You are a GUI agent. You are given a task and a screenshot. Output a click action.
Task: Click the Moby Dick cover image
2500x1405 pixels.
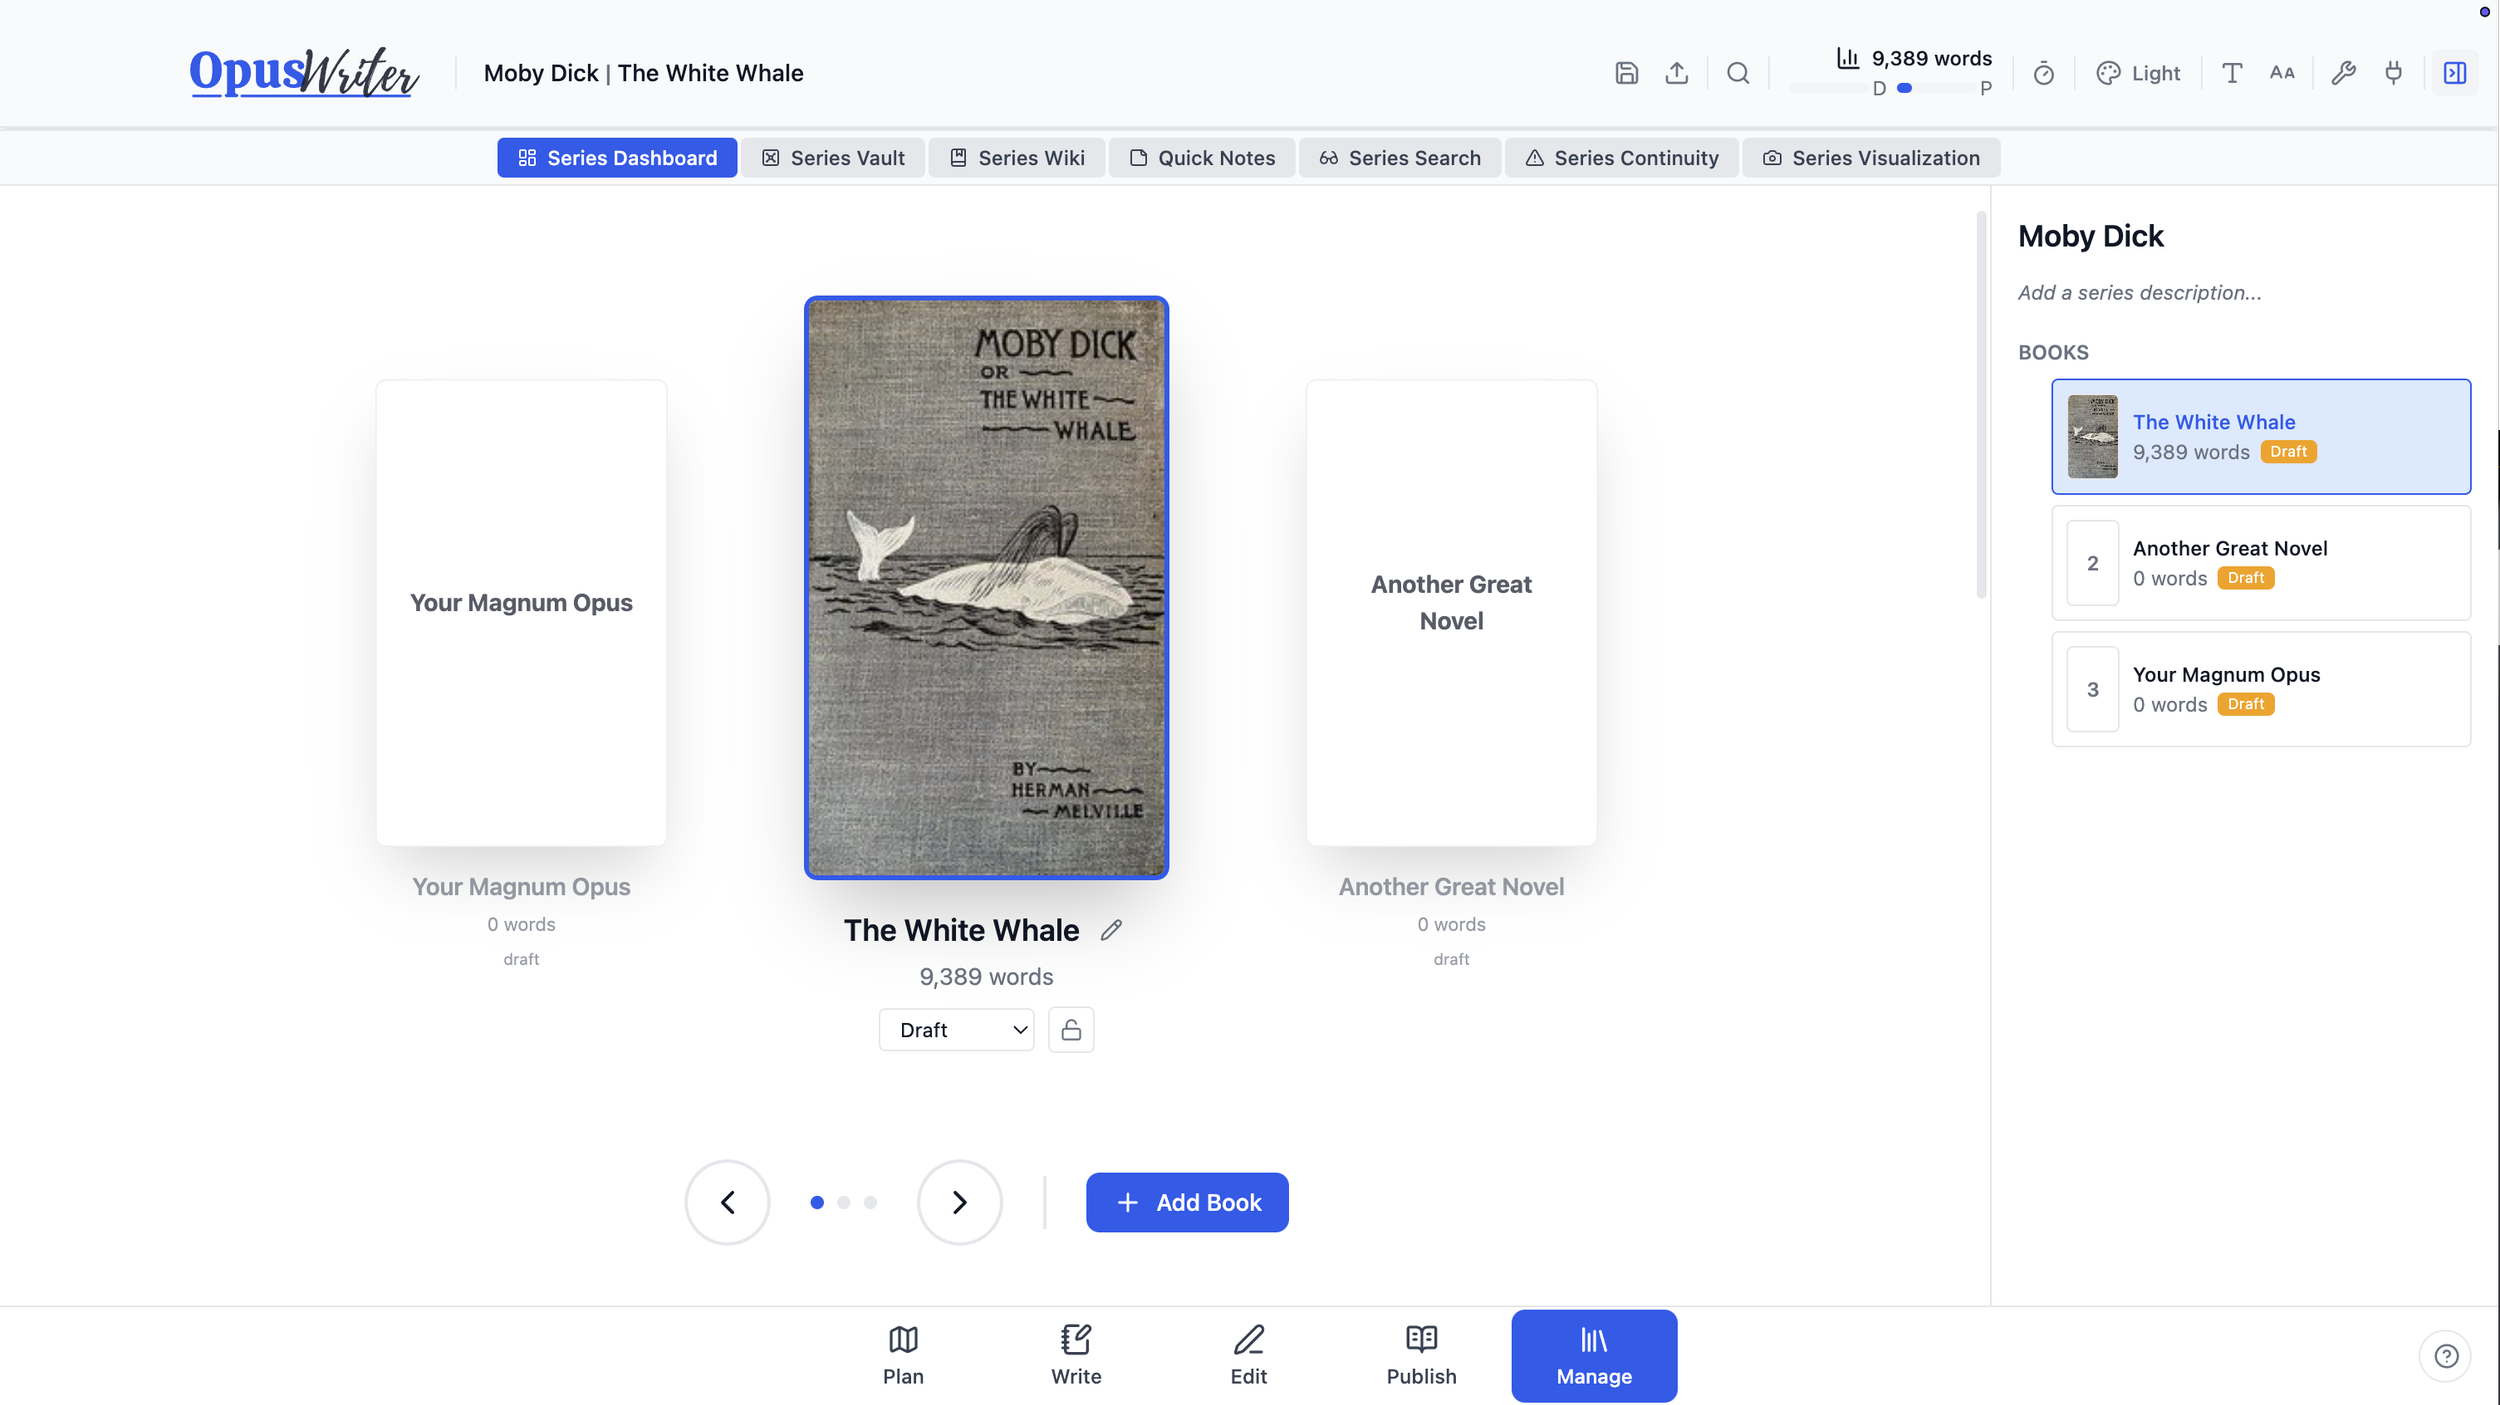point(986,588)
